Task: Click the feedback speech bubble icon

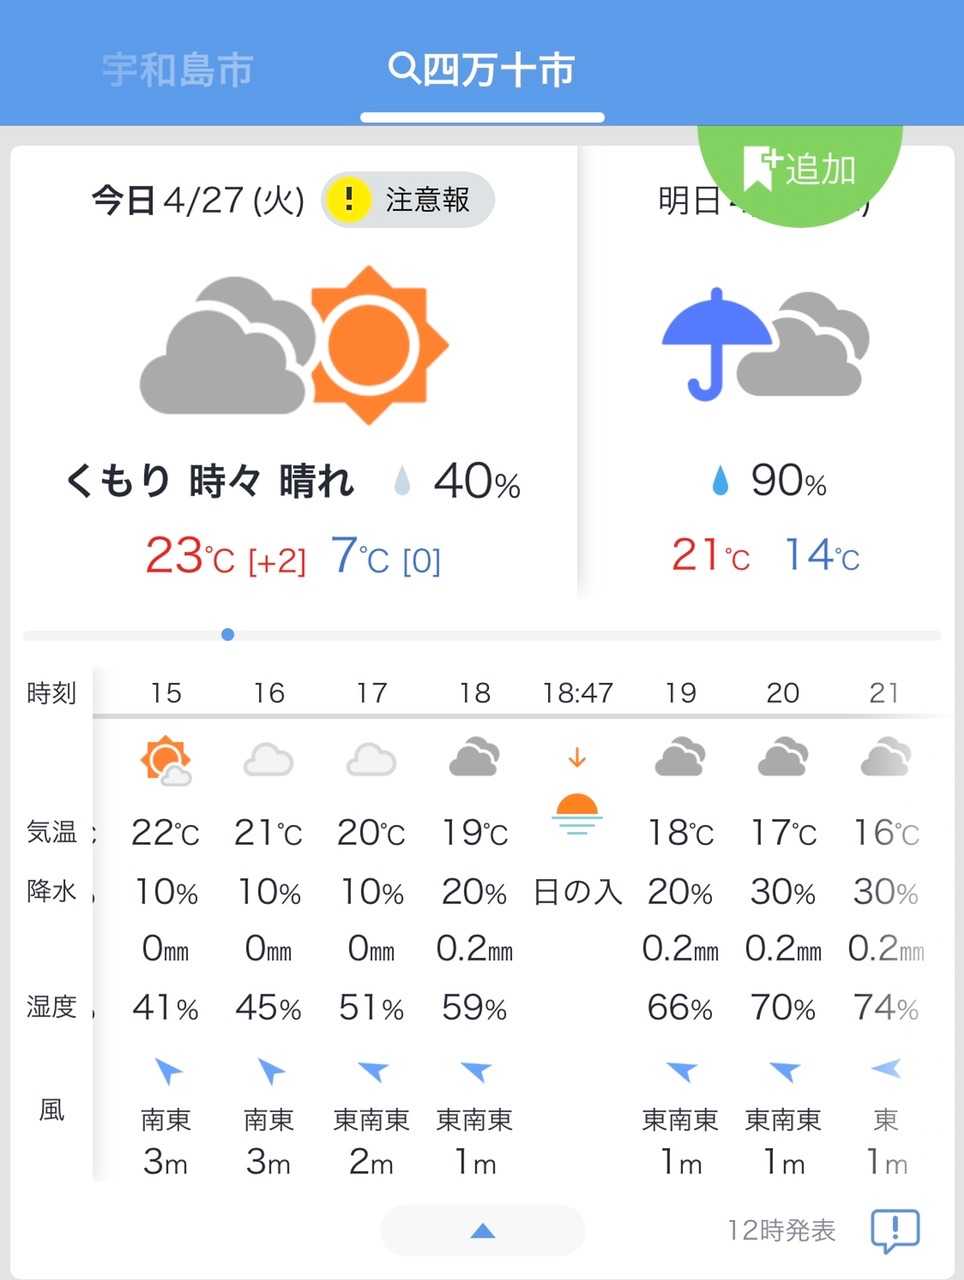Action: pyautogui.click(x=894, y=1231)
